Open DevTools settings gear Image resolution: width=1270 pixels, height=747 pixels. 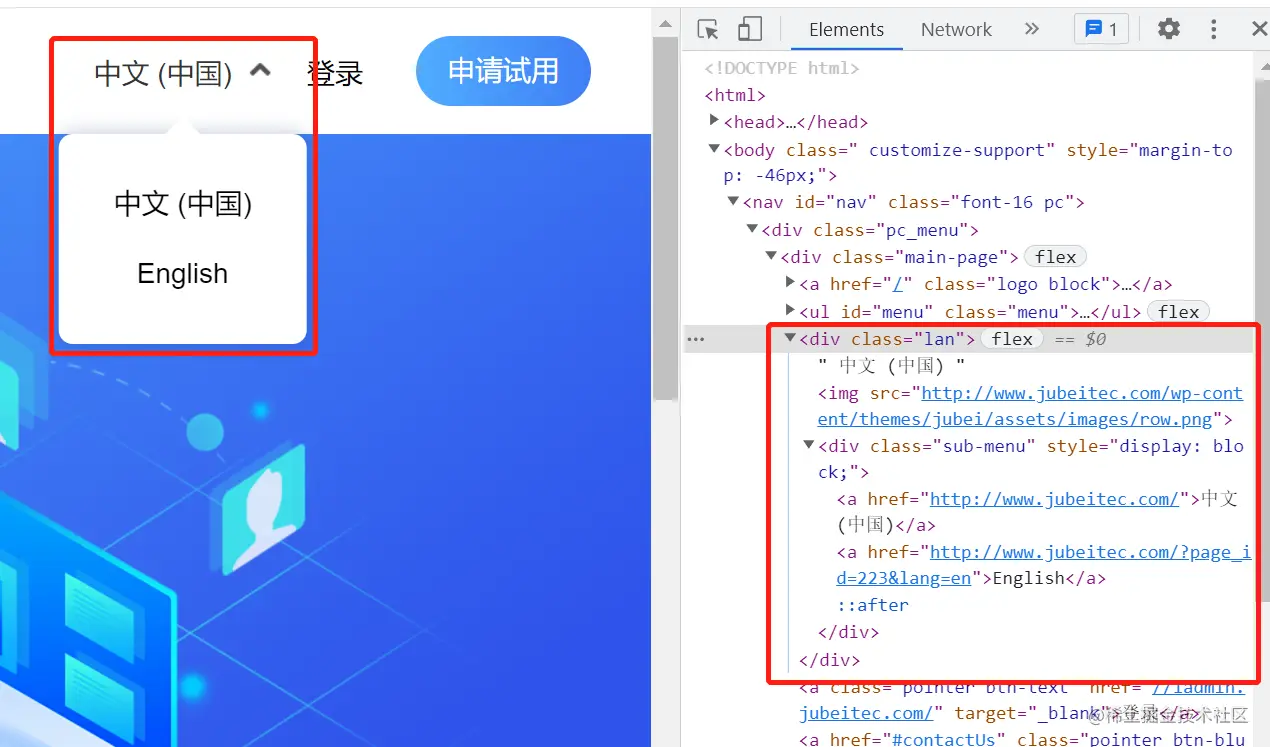point(1168,29)
